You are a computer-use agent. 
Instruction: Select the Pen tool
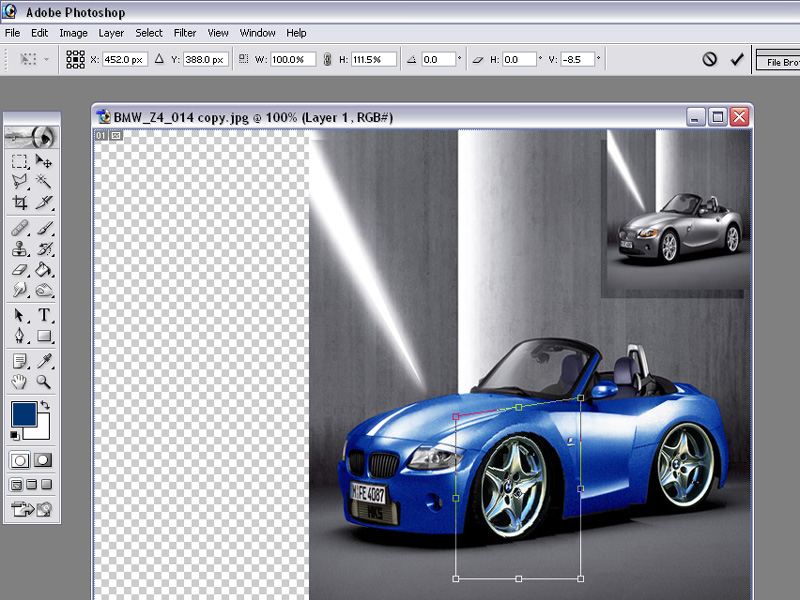pos(19,336)
